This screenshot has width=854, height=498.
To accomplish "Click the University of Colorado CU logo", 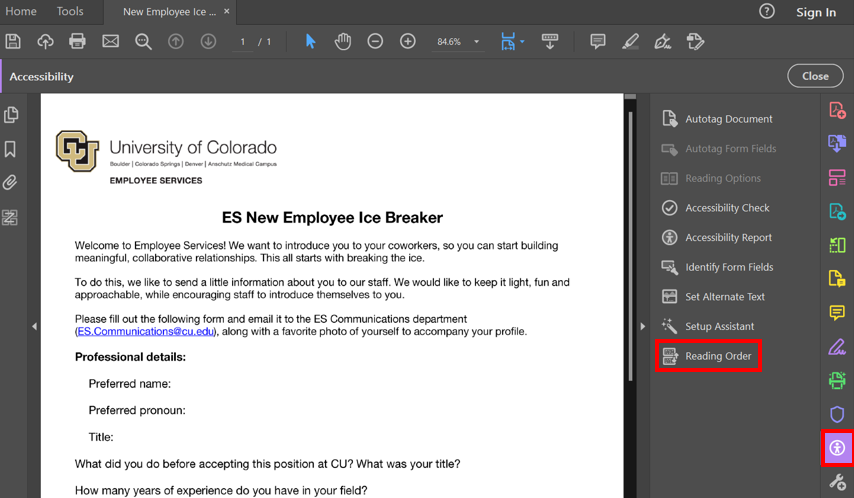I will [x=77, y=151].
